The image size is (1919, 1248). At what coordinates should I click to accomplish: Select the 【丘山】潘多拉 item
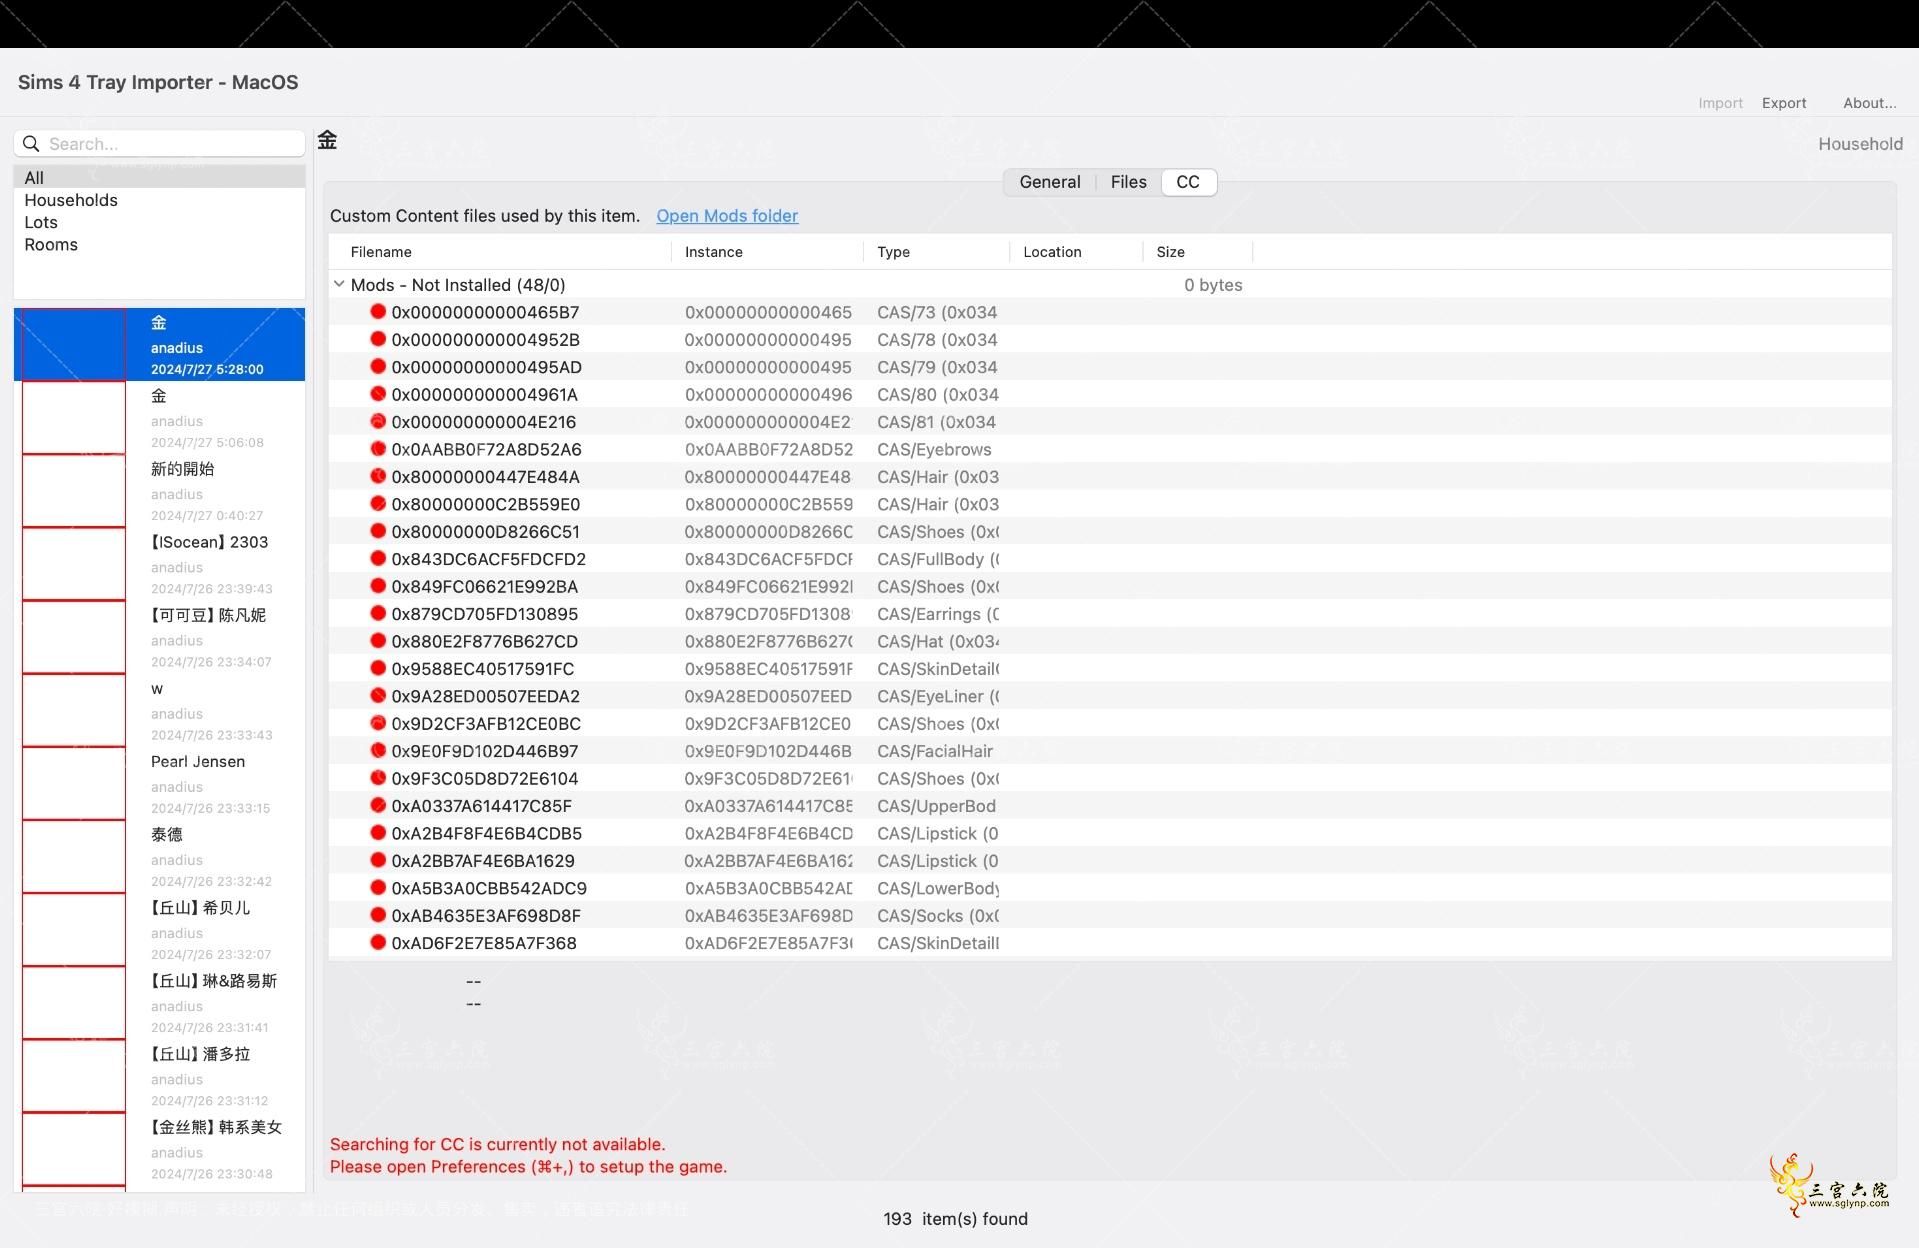click(x=159, y=1075)
